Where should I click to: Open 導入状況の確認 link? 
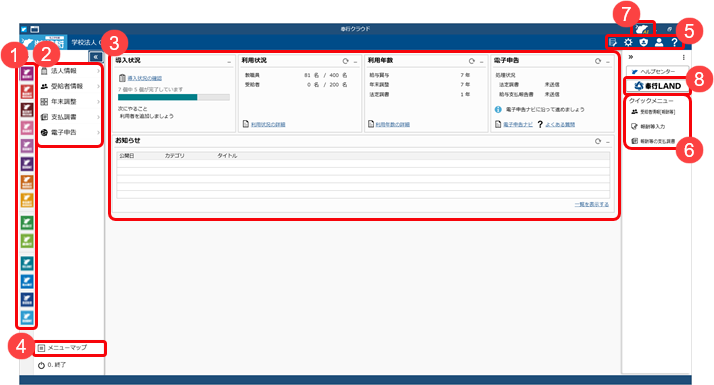click(x=144, y=78)
